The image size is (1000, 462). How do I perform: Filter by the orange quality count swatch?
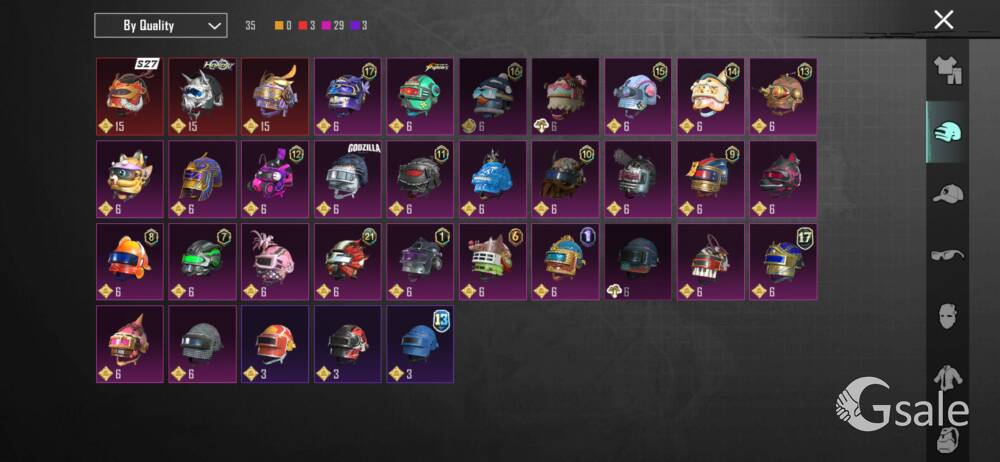(283, 26)
